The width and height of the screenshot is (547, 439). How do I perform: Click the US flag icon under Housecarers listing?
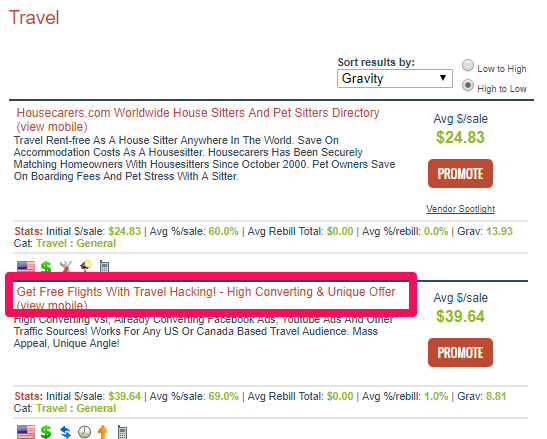pyautogui.click(x=26, y=267)
